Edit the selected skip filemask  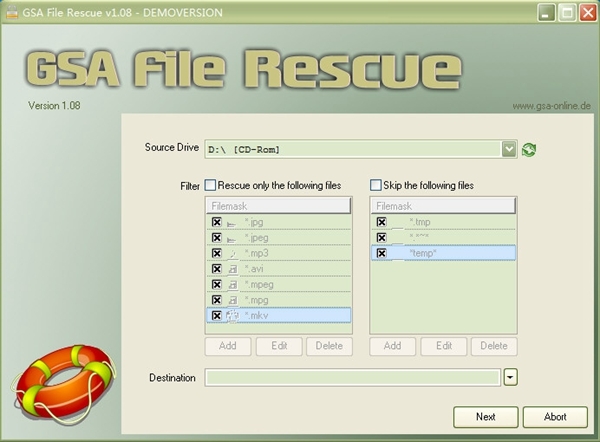tap(444, 346)
